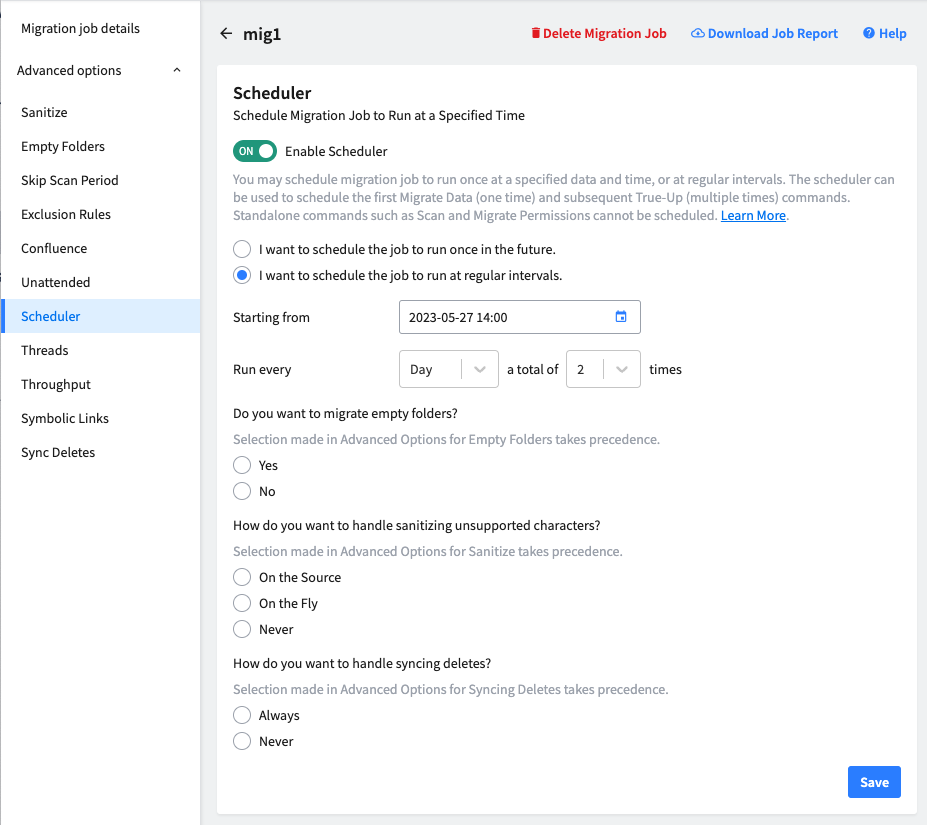Collapse the Advanced options section
This screenshot has height=825, width=927.
(176, 70)
